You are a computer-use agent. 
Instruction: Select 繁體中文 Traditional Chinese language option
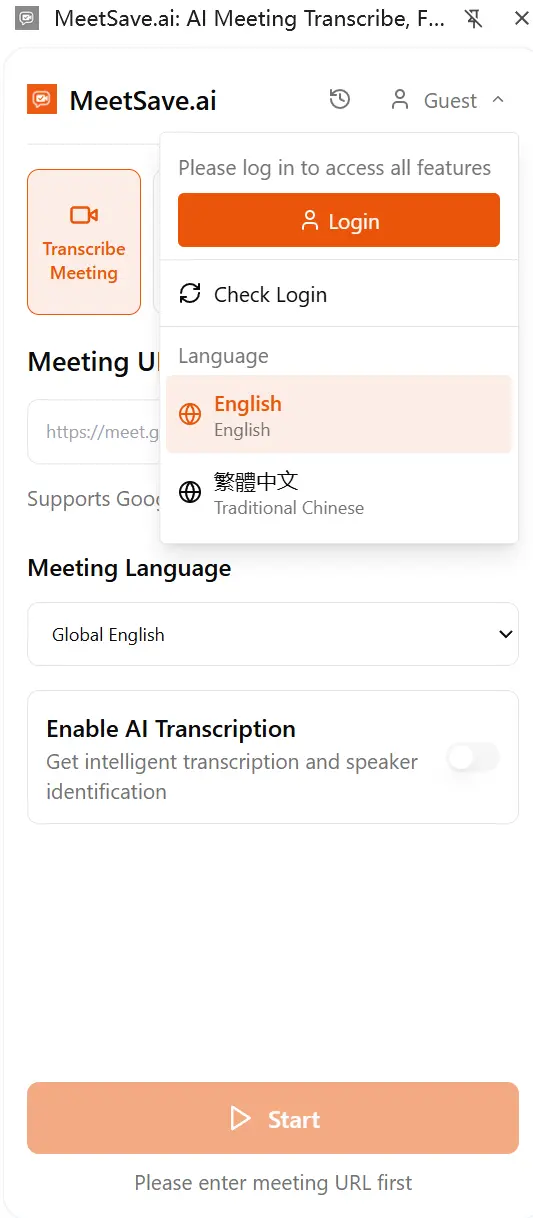tap(339, 493)
